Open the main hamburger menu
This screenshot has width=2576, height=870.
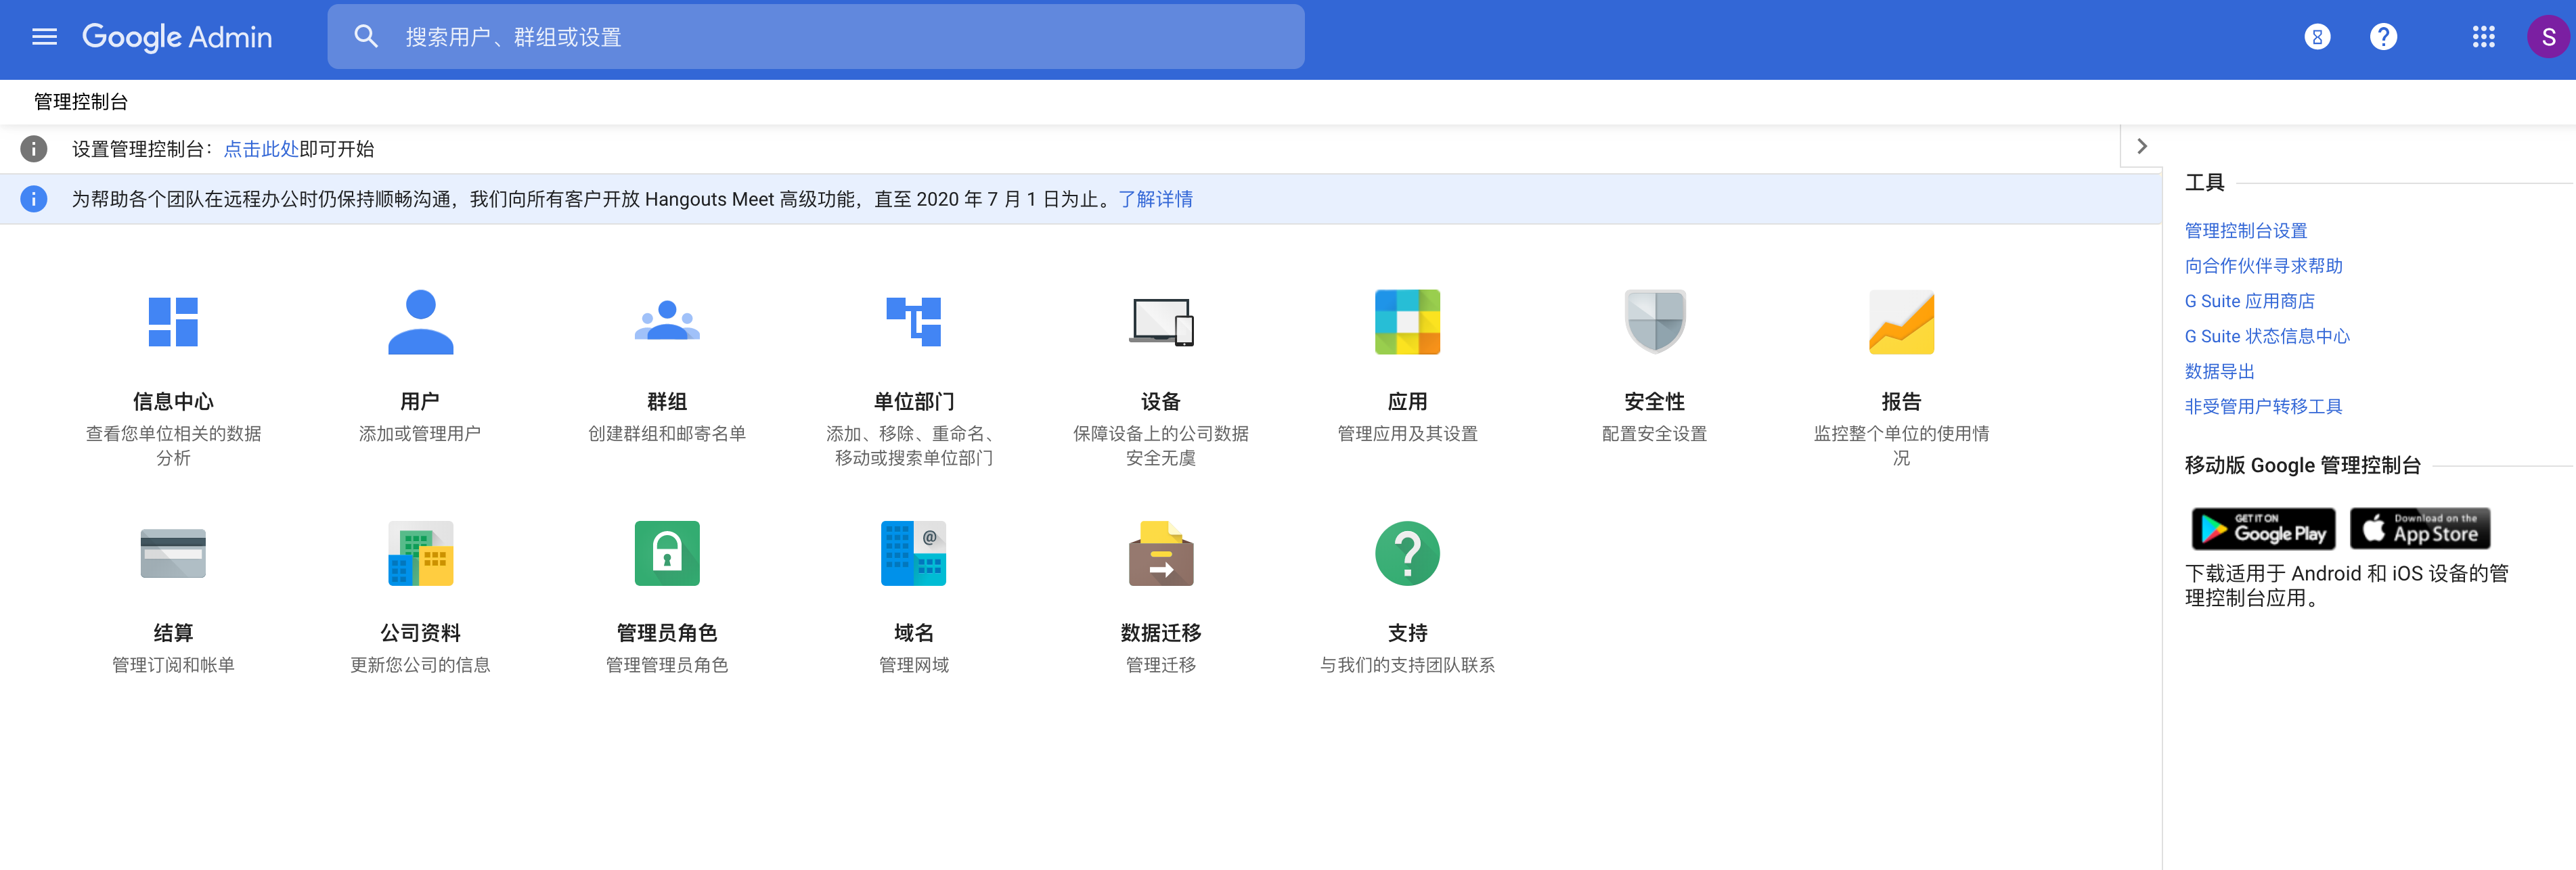[44, 37]
